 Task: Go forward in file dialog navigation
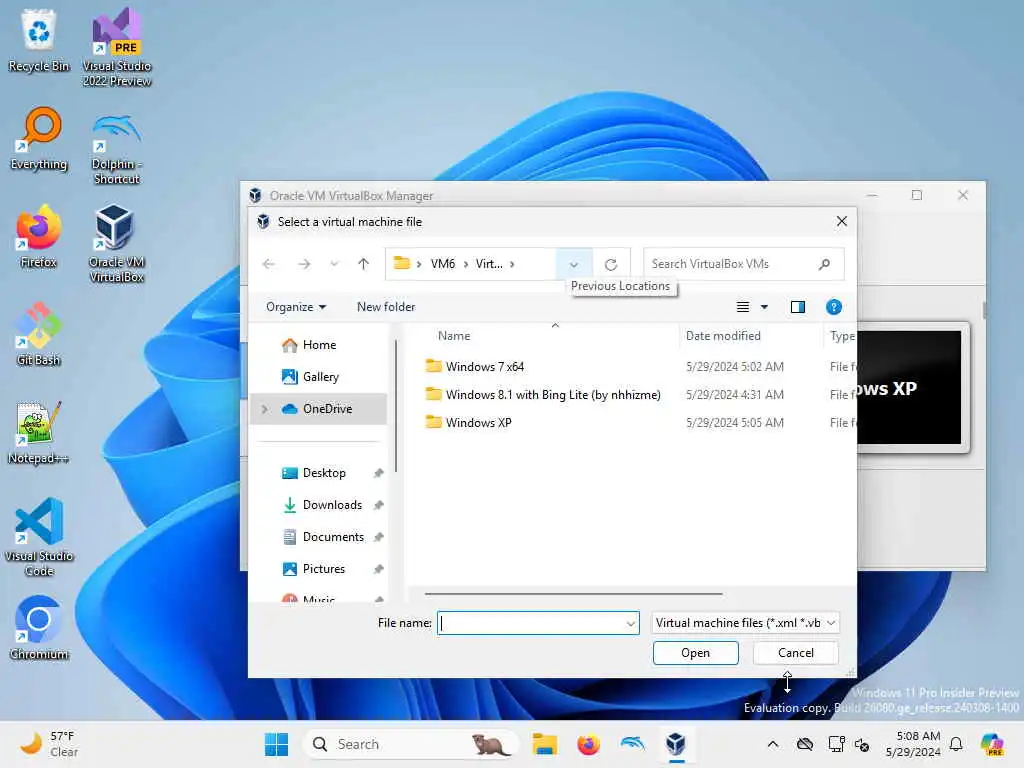(x=304, y=264)
